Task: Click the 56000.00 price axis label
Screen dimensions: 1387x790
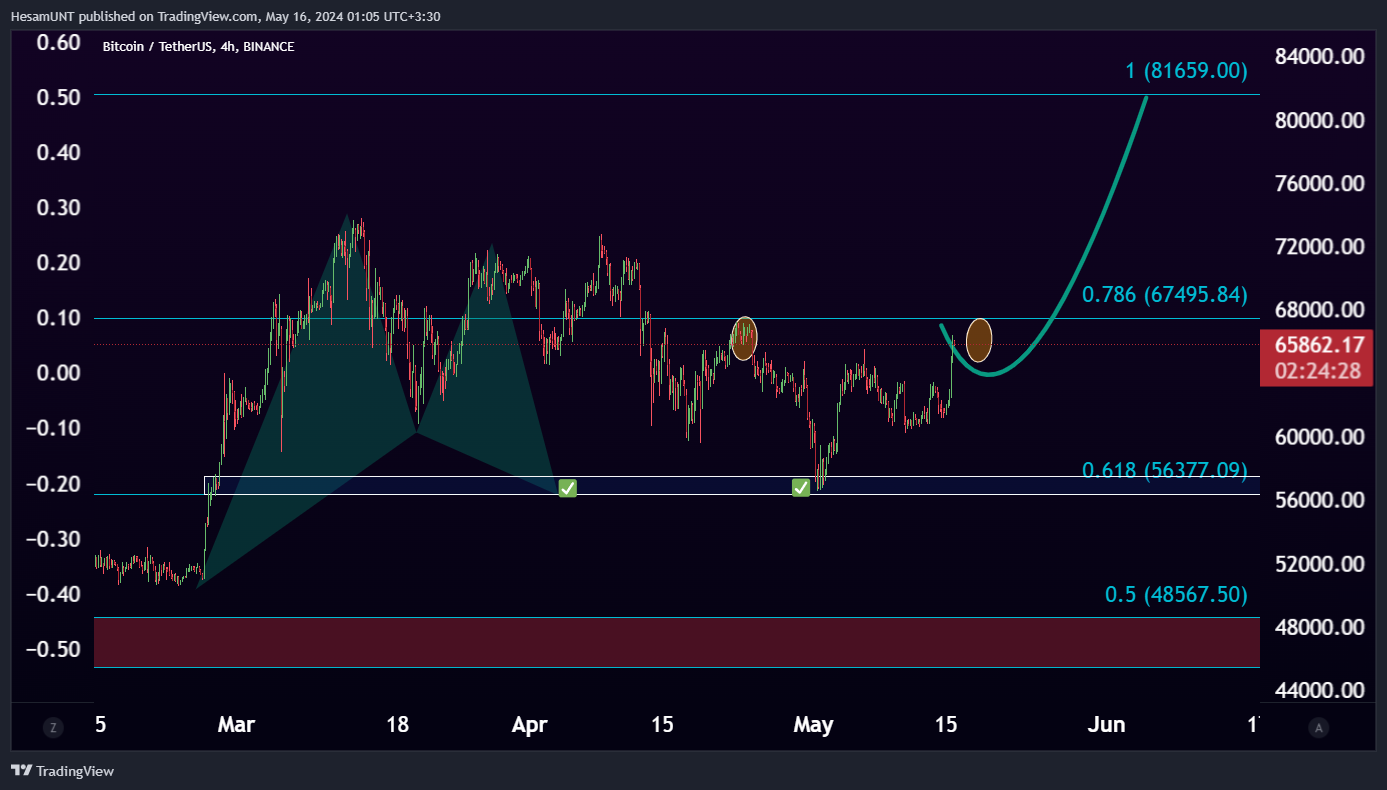Action: click(1320, 500)
